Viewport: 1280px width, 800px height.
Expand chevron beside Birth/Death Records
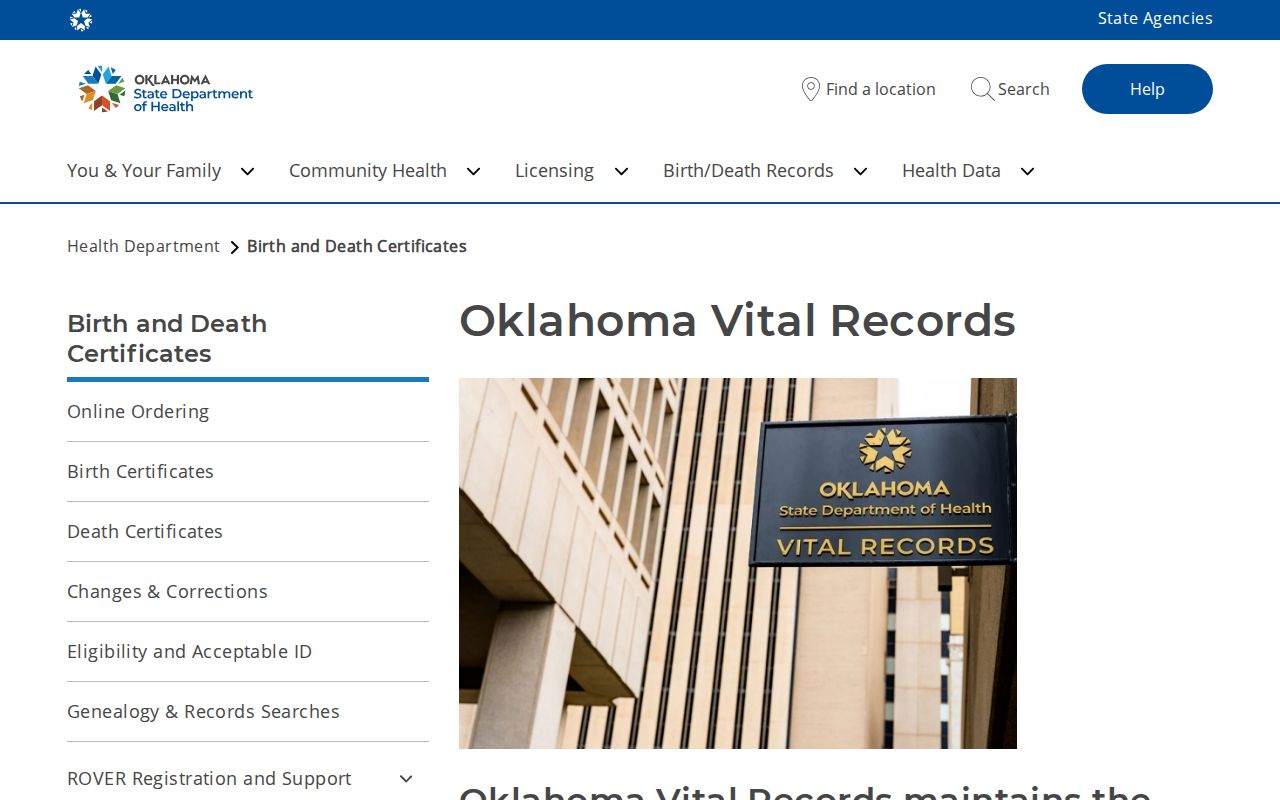coord(860,171)
